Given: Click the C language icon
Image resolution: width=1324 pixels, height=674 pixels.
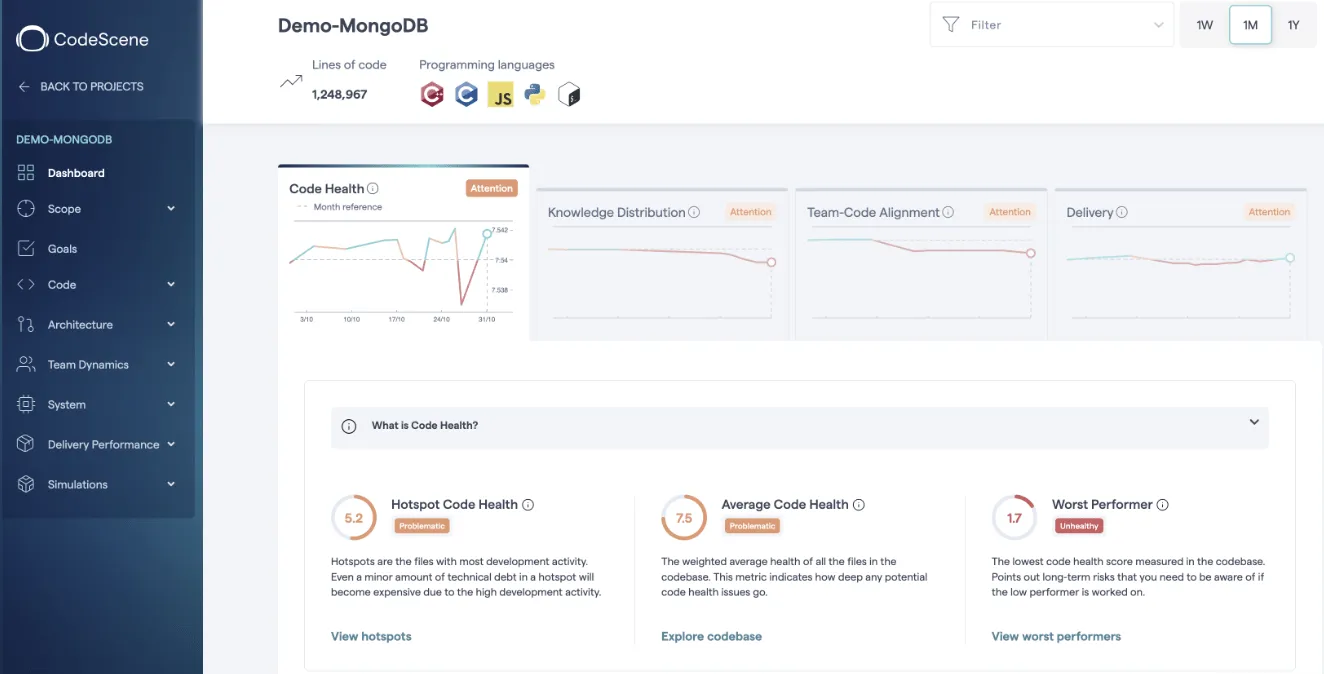Looking at the screenshot, I should point(466,95).
